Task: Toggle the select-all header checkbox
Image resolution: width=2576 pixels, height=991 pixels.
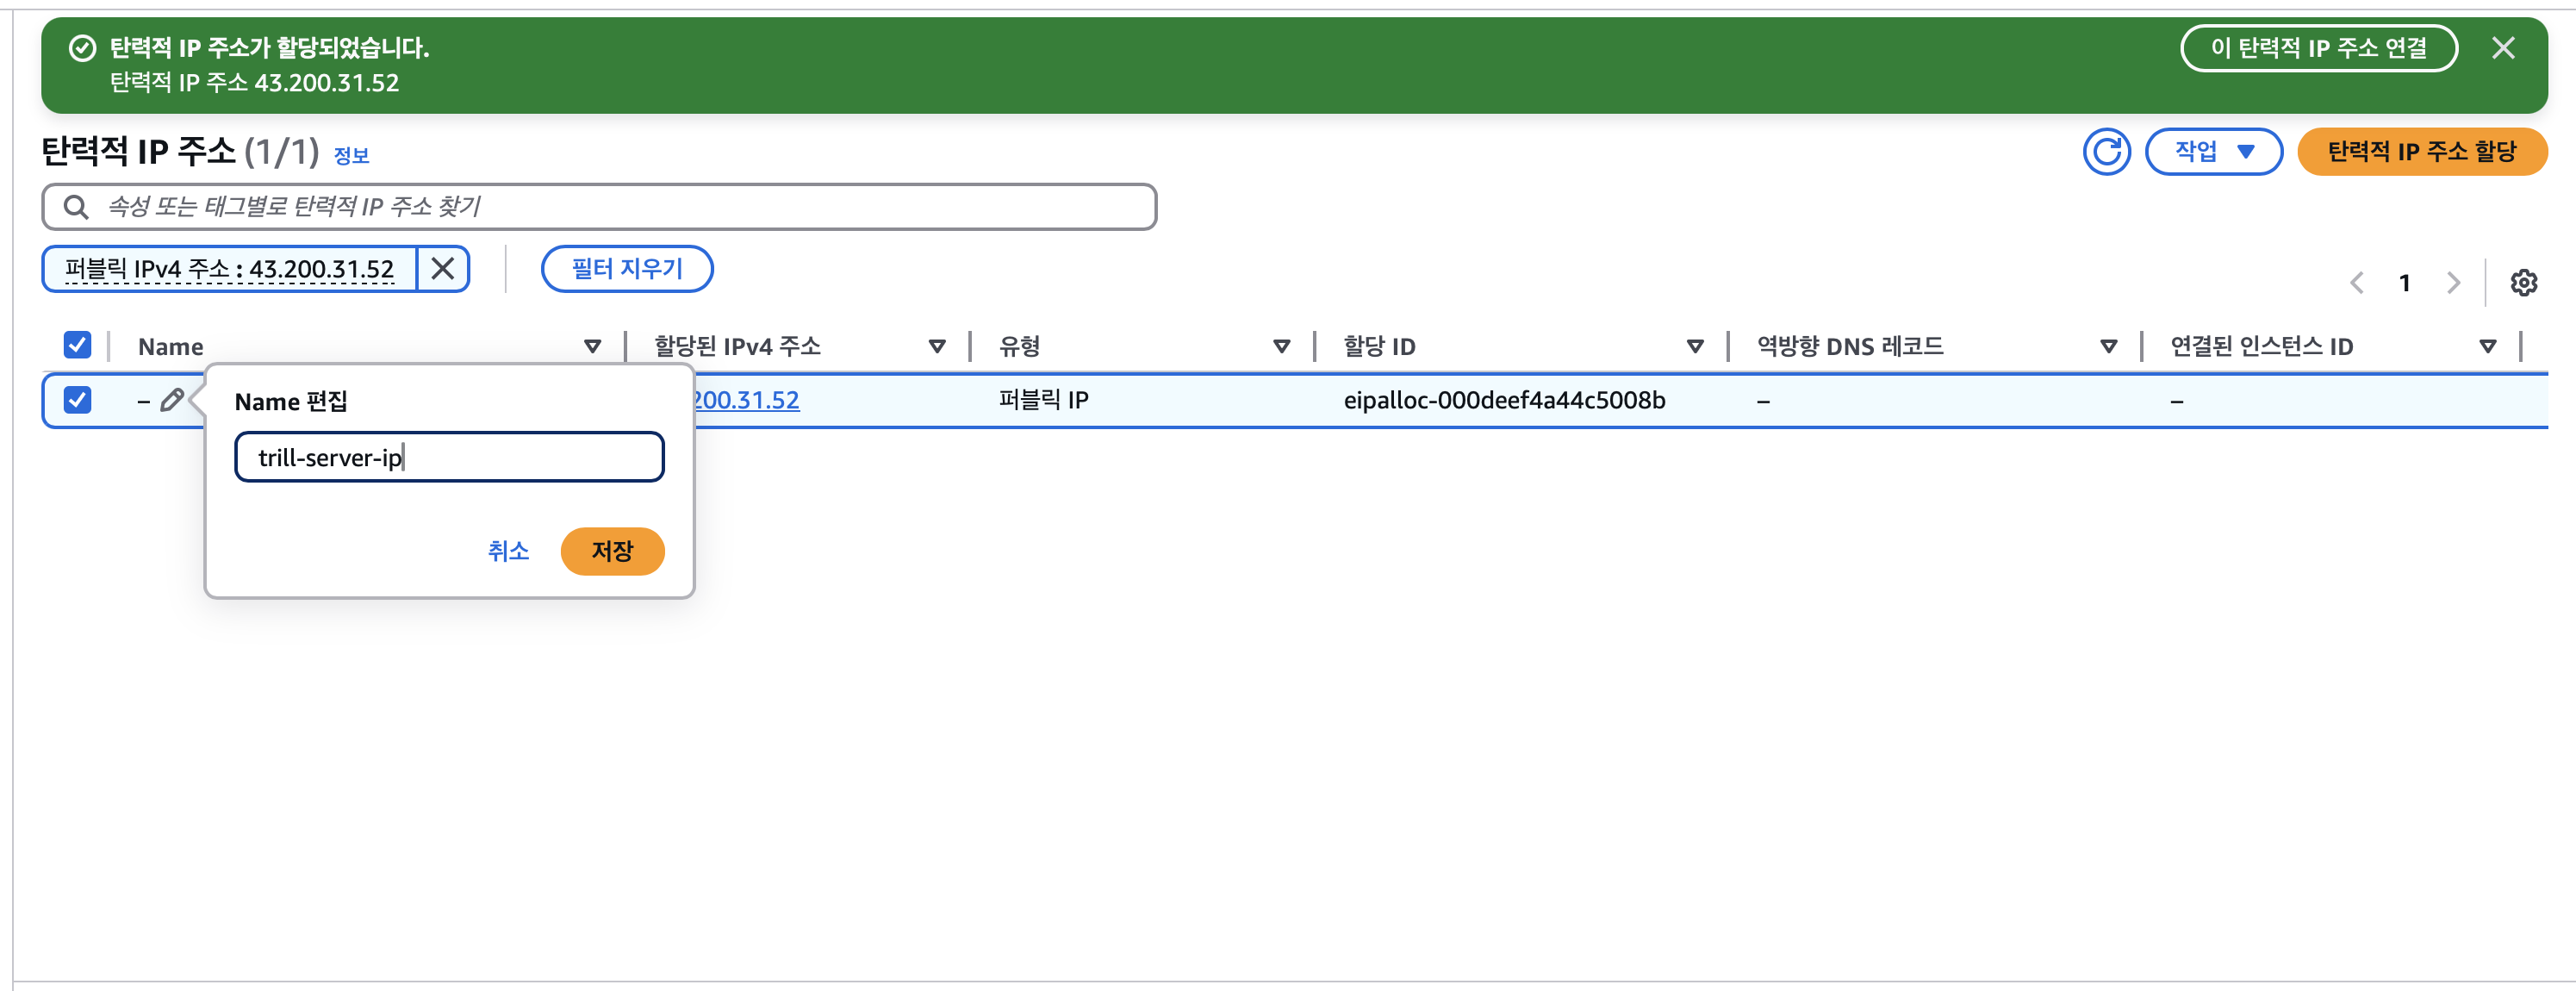Action: coord(77,345)
